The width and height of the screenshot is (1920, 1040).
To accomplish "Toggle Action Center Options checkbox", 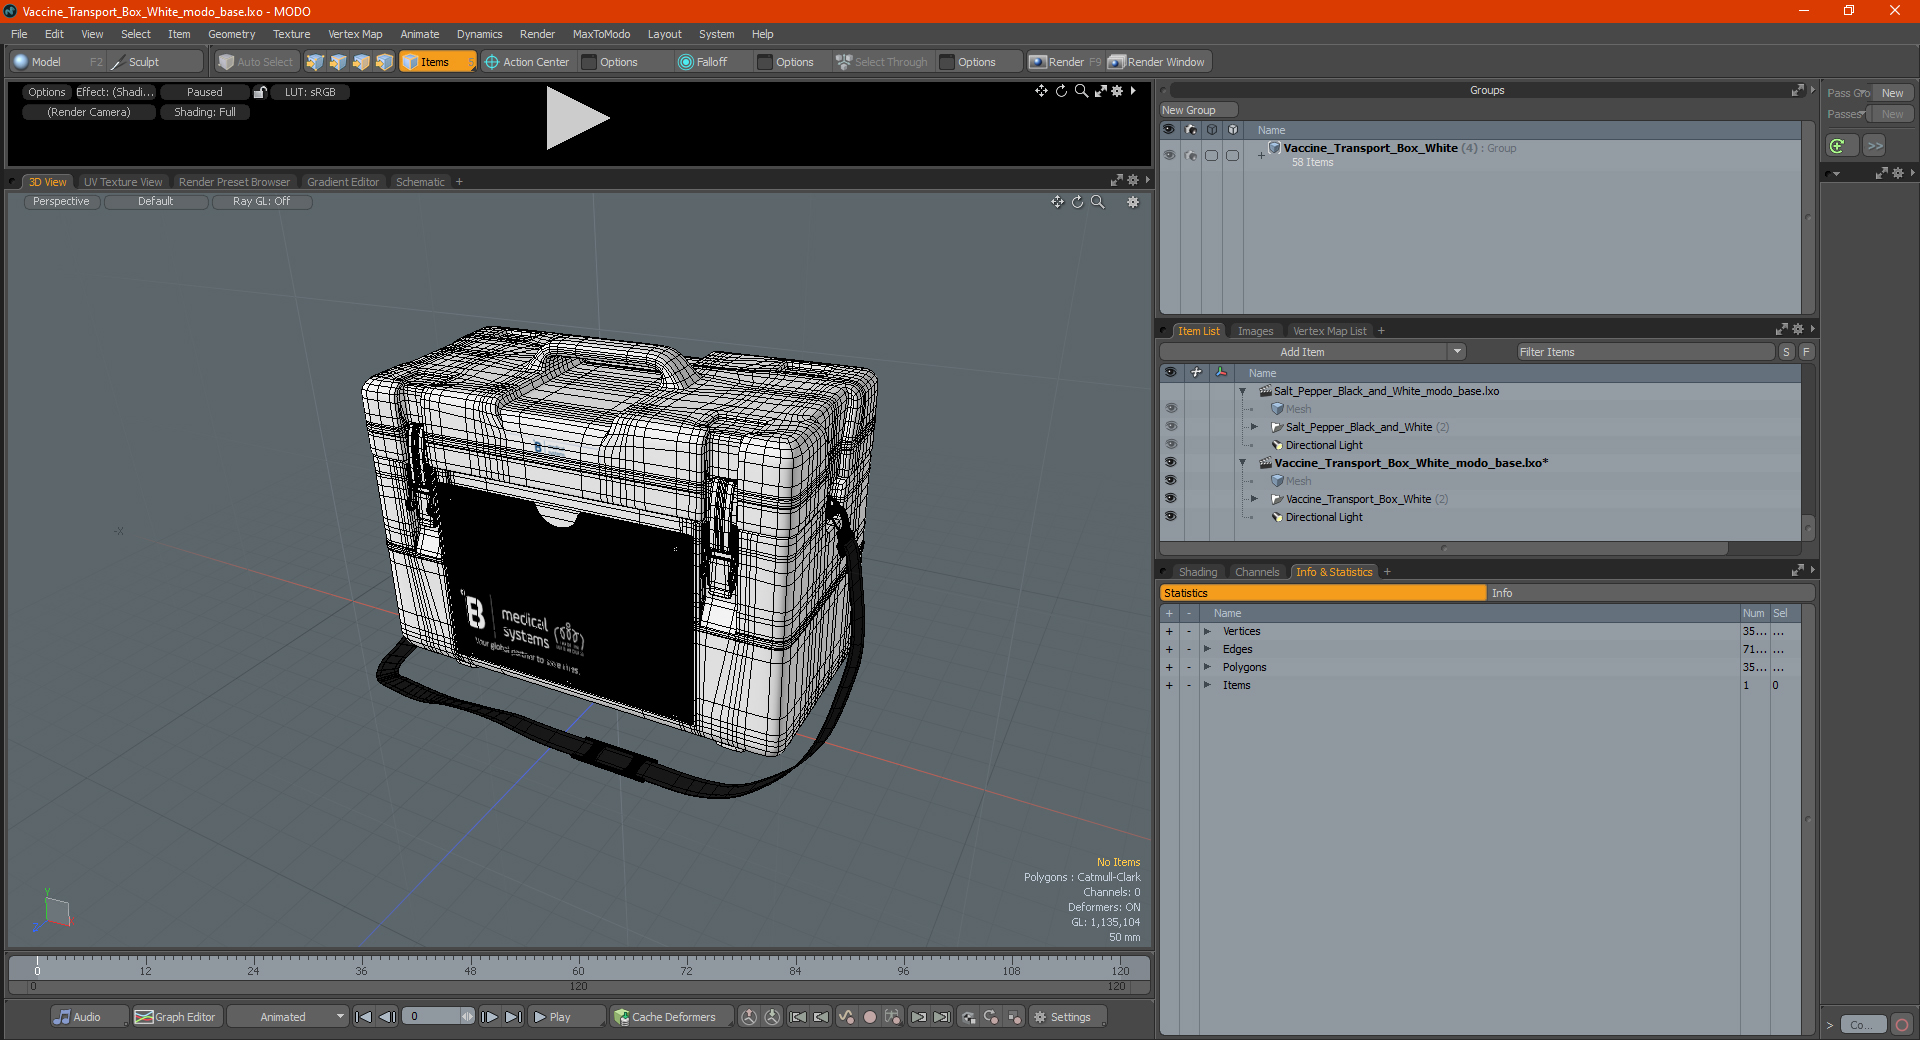I will (590, 62).
